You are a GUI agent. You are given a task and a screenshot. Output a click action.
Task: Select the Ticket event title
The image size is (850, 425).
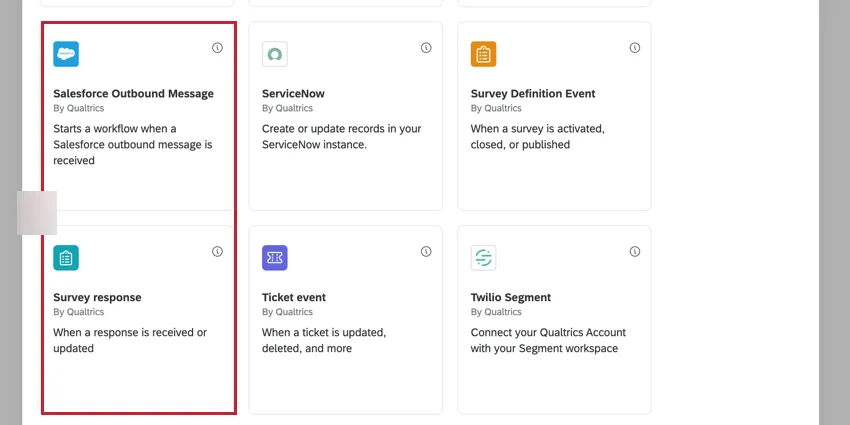click(294, 298)
